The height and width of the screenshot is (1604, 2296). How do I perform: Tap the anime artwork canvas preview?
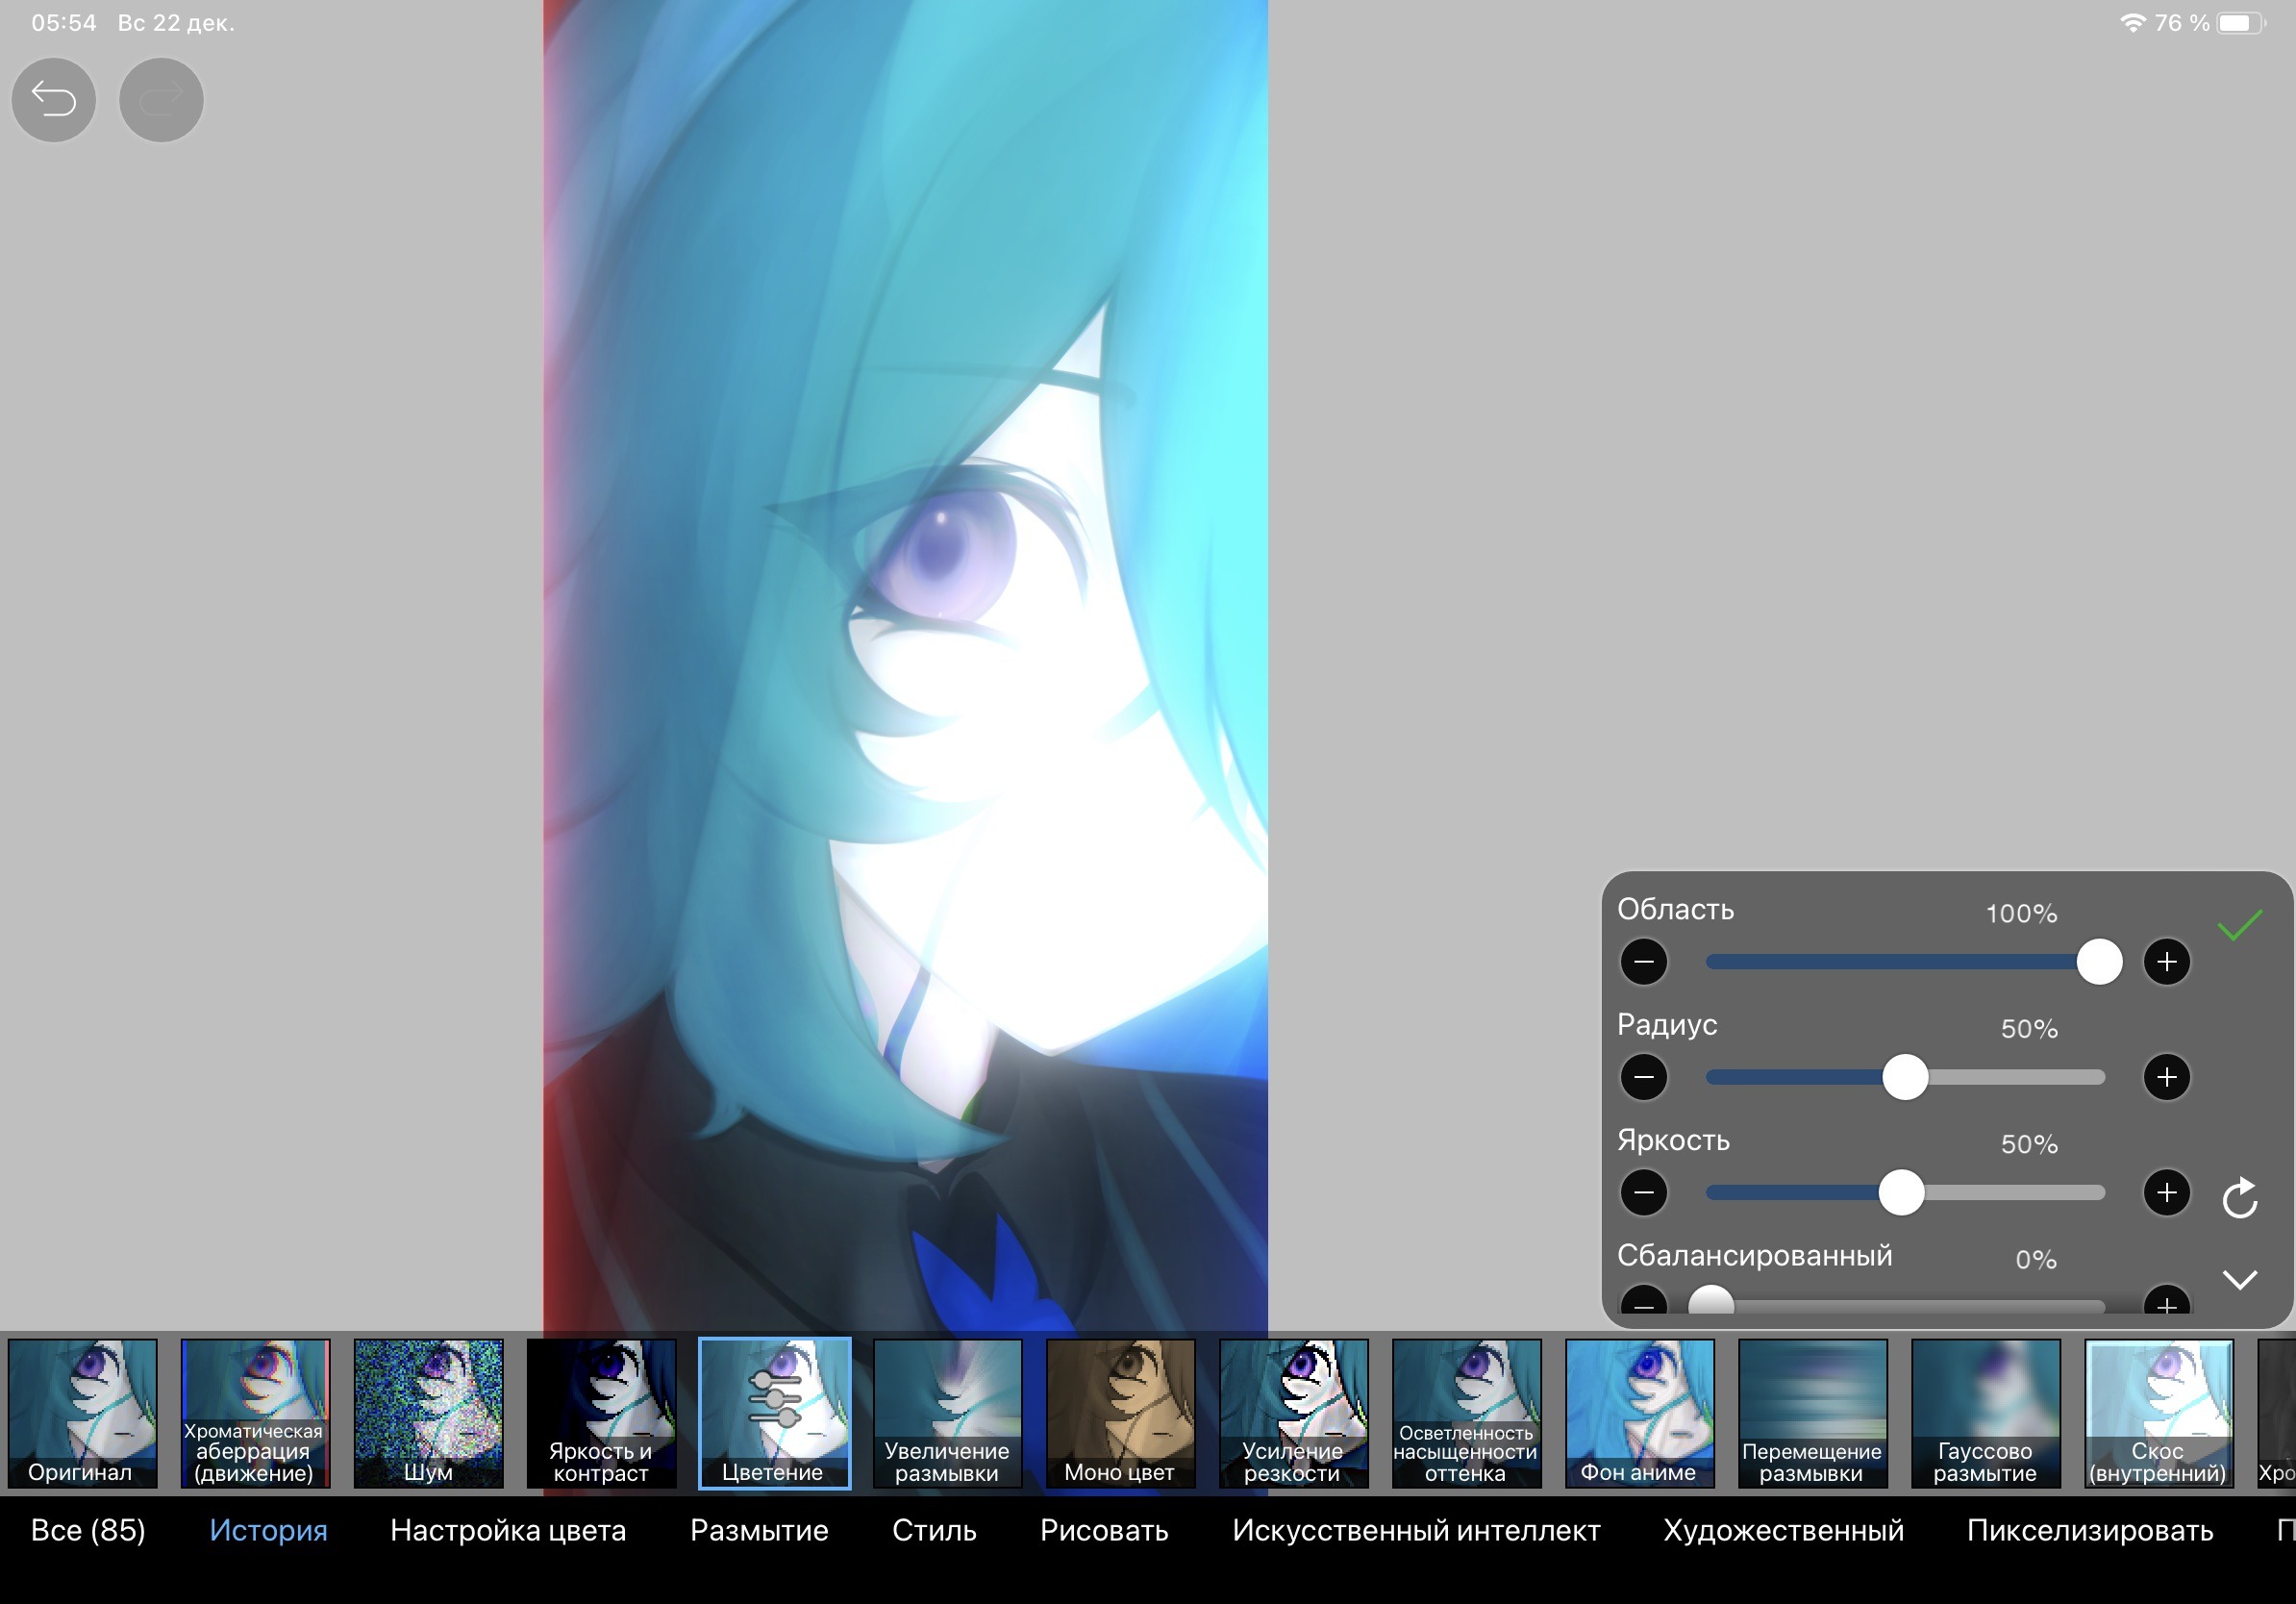tap(905, 665)
